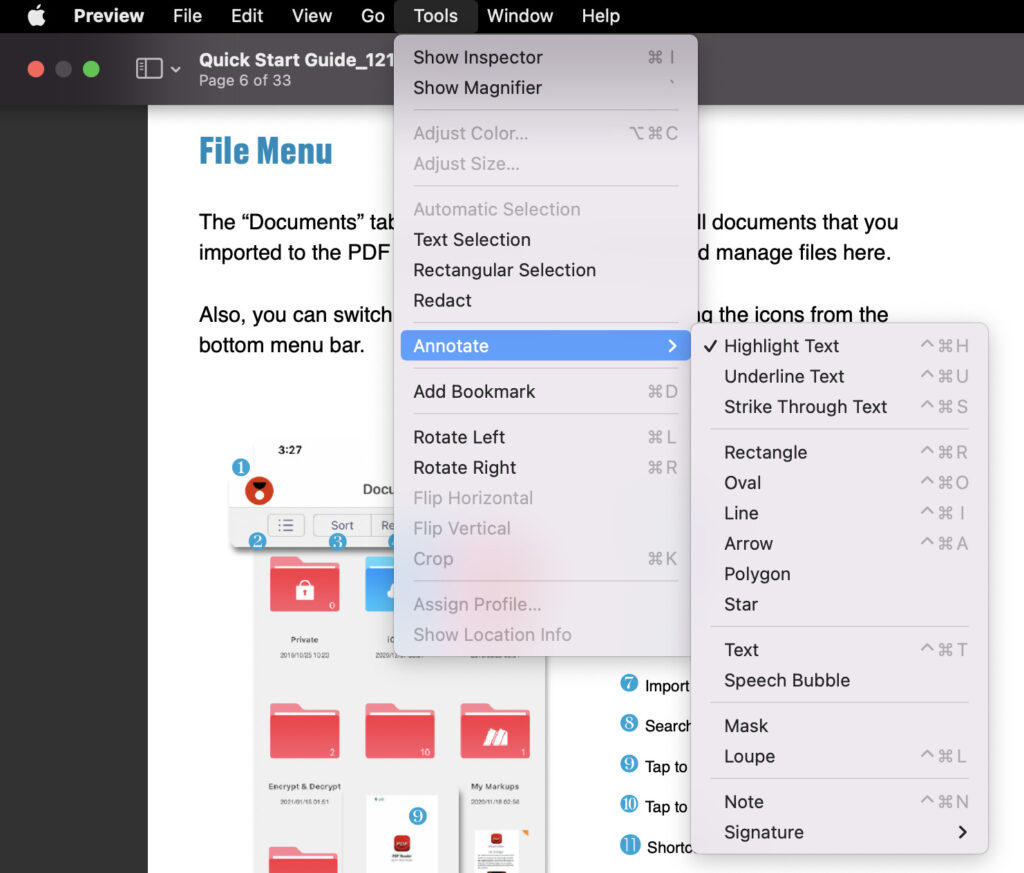Expand the sidebar view options chevron
Viewport: 1024px width, 873px height.
click(x=176, y=69)
